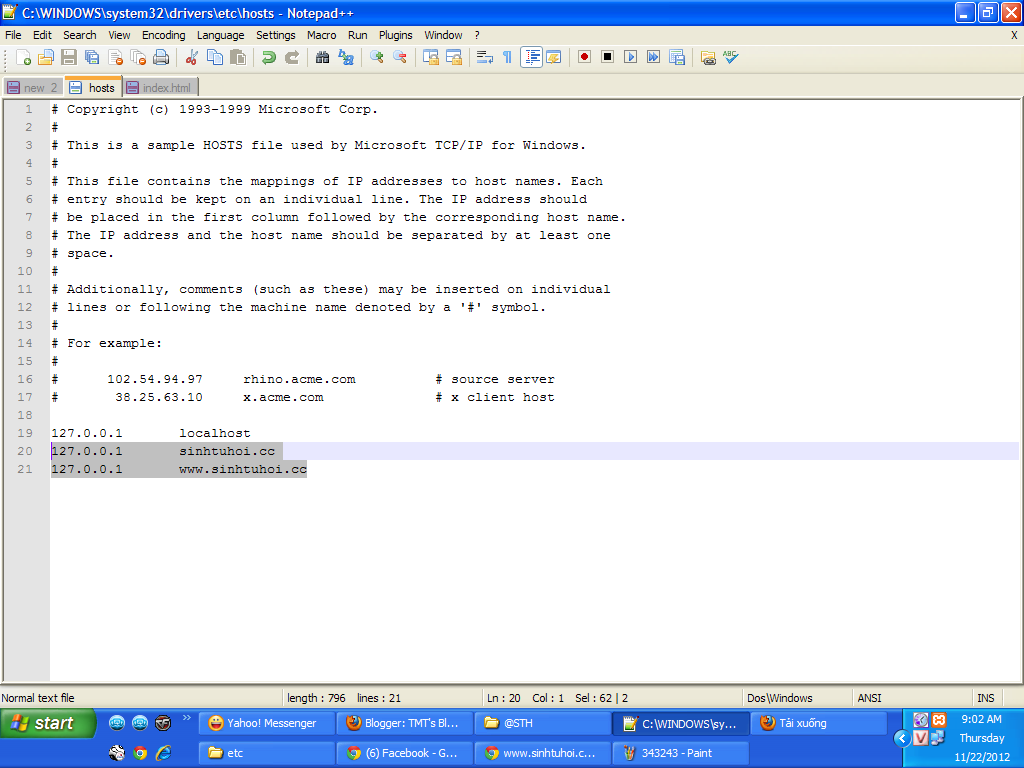Screen dimensions: 1024x768
Task: Zoom in using the magnifier plus icon
Action: point(377,57)
